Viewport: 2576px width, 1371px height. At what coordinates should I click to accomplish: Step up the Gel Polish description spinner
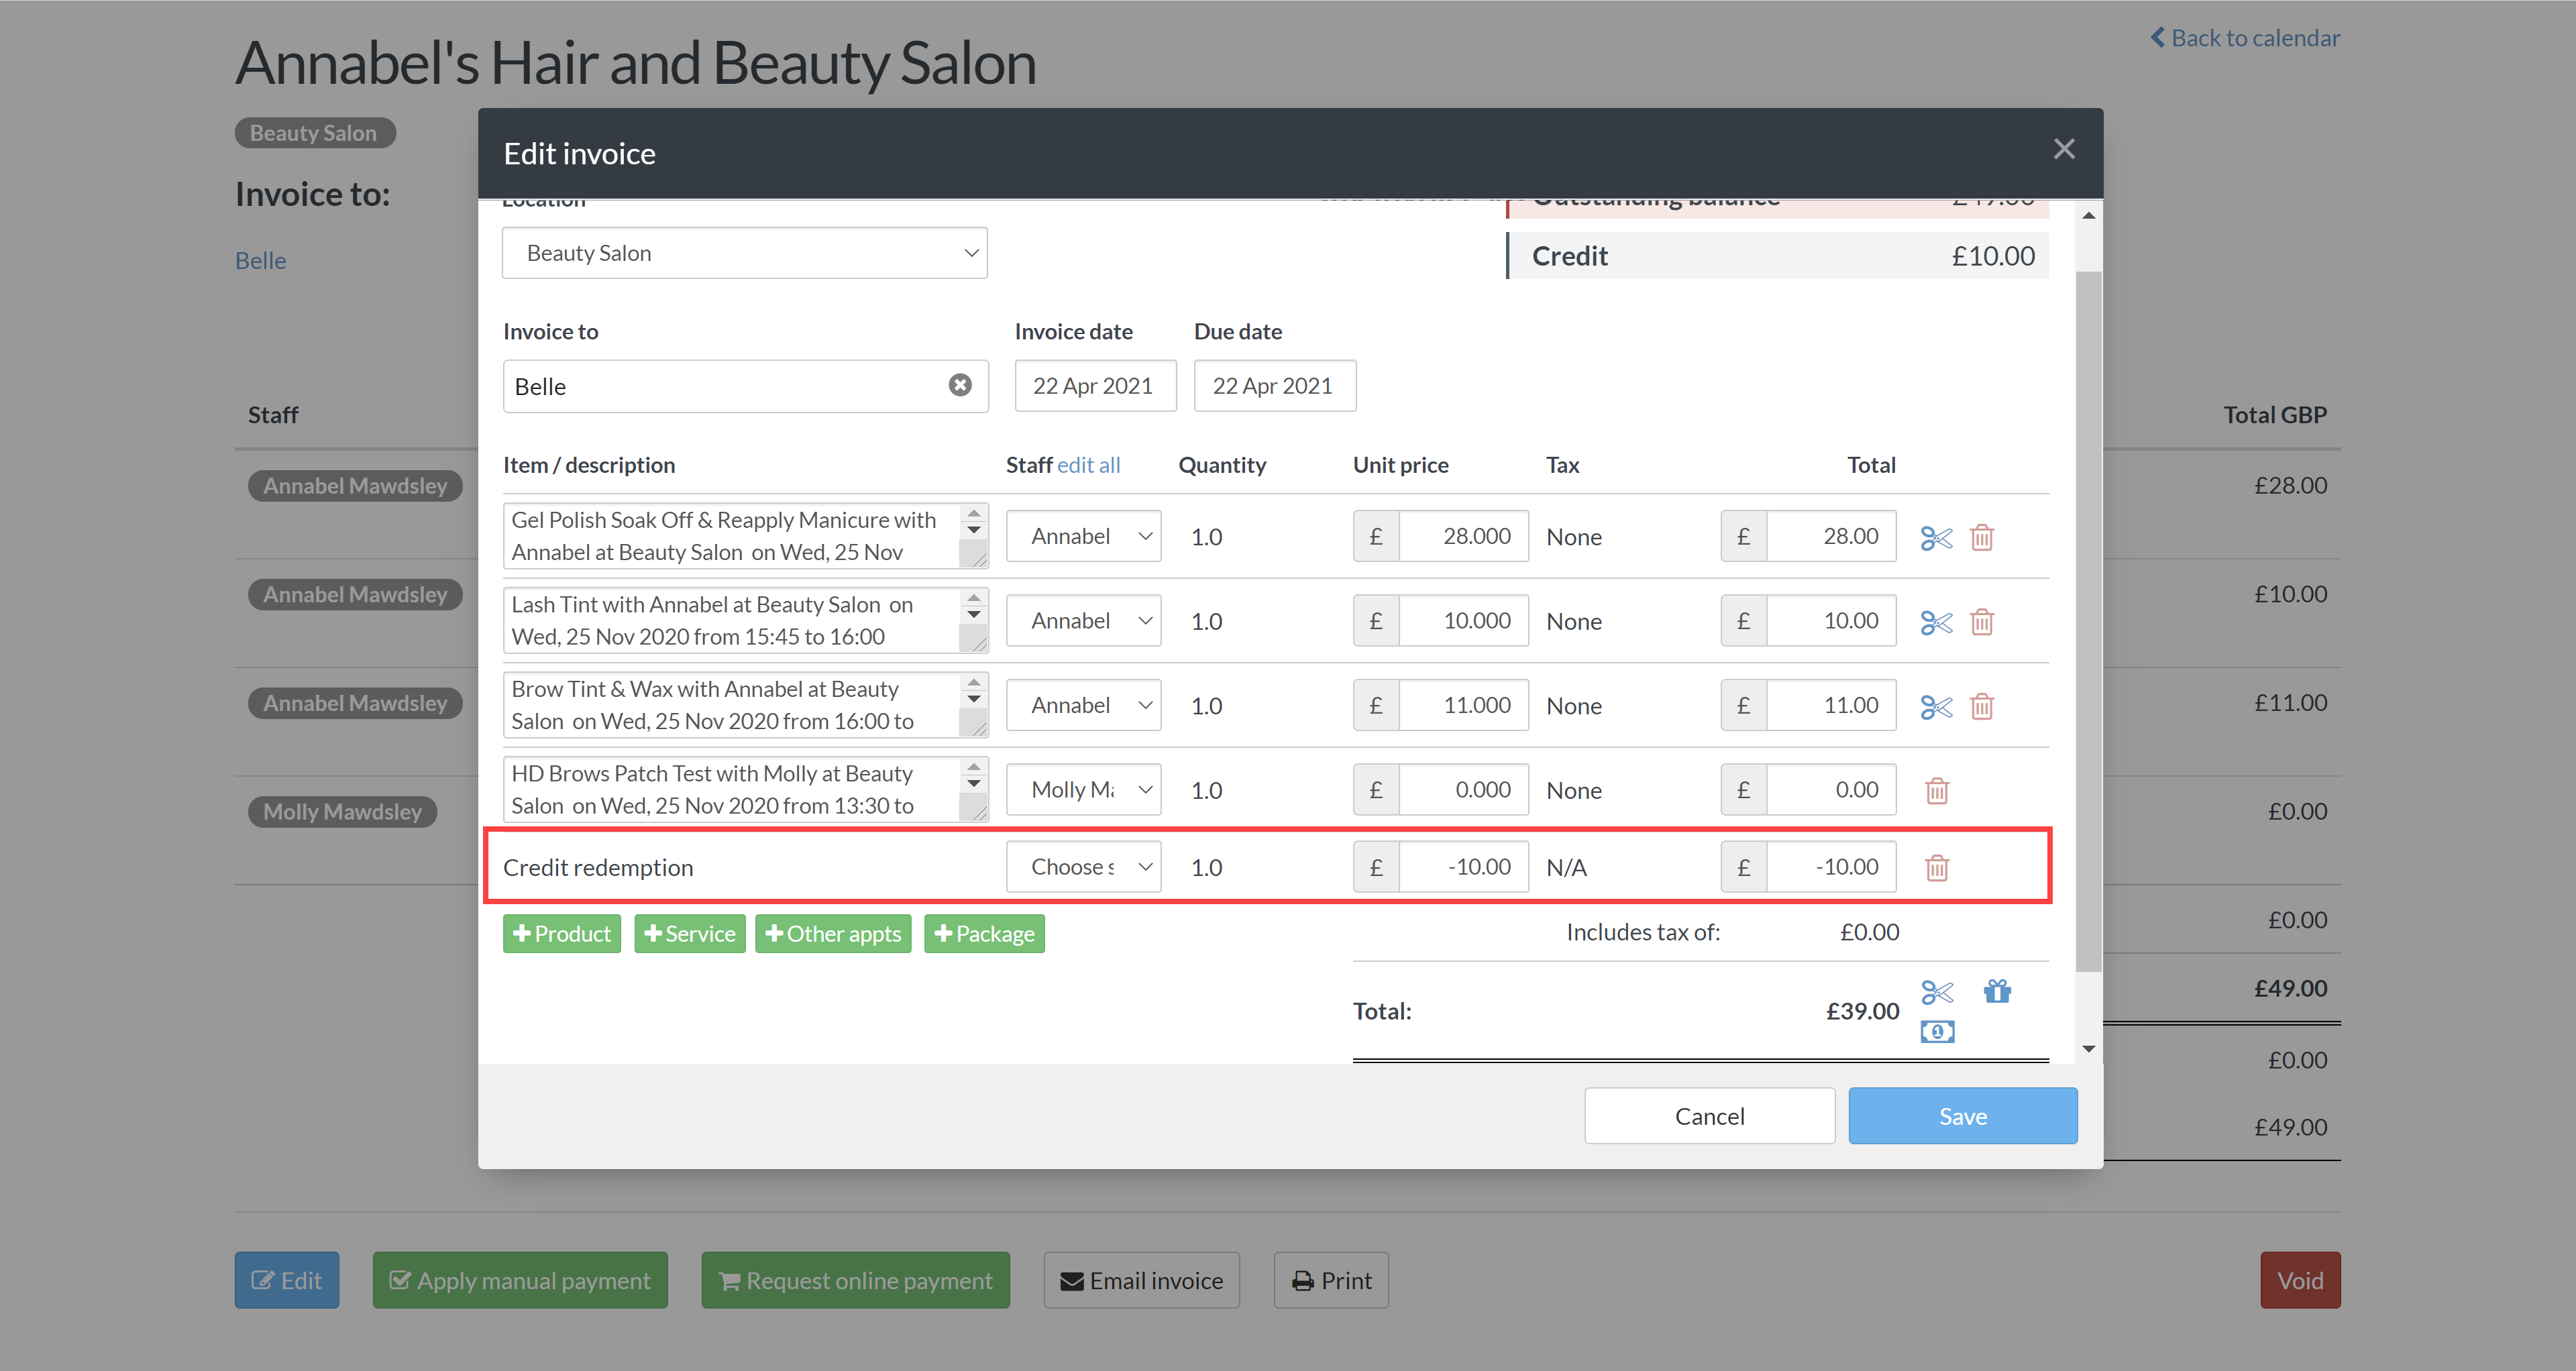pos(973,513)
